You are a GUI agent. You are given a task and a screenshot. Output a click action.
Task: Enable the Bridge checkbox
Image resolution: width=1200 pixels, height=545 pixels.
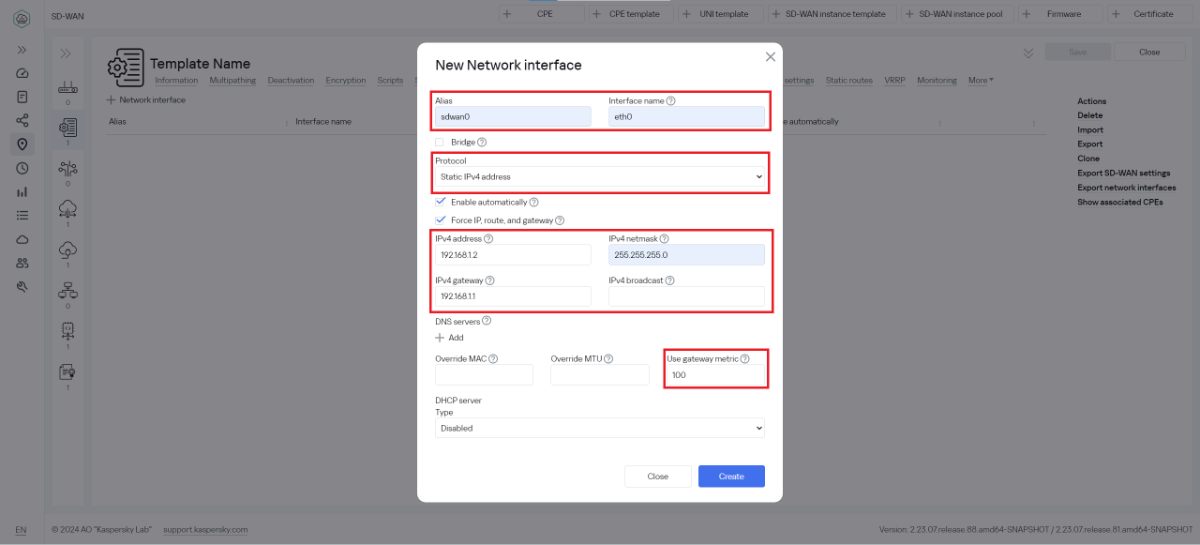440,143
